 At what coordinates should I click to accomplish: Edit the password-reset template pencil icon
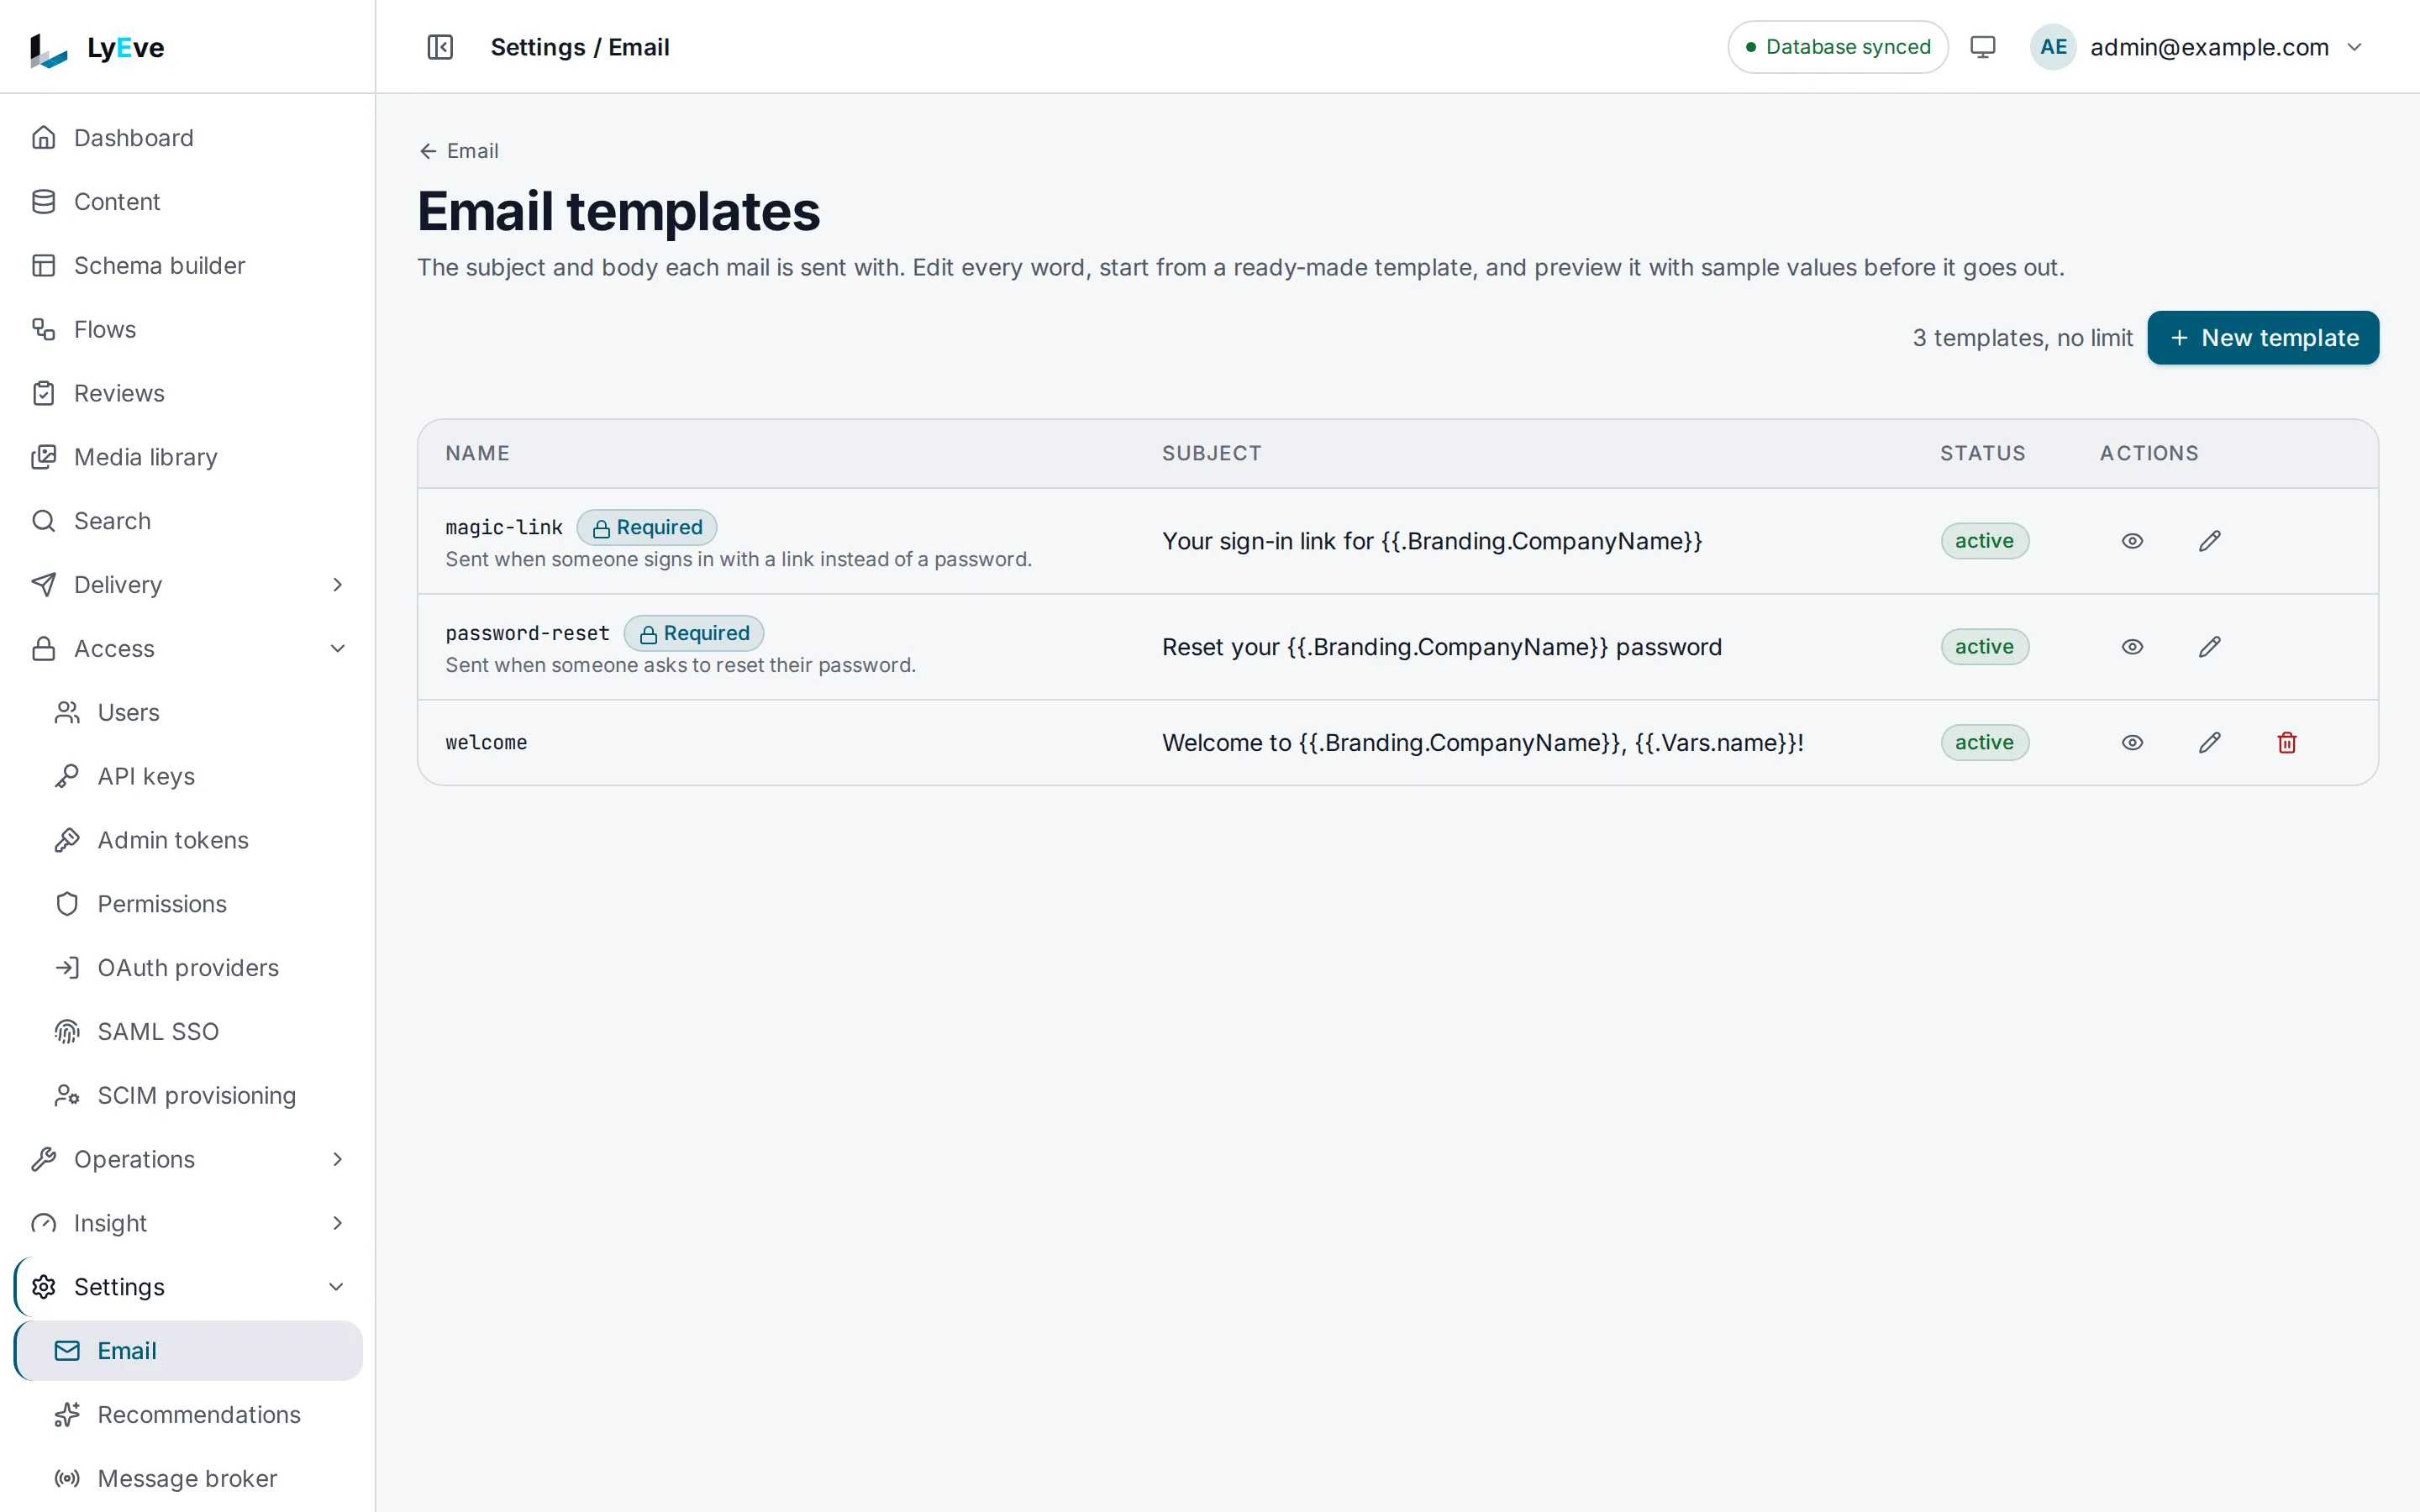[2210, 647]
